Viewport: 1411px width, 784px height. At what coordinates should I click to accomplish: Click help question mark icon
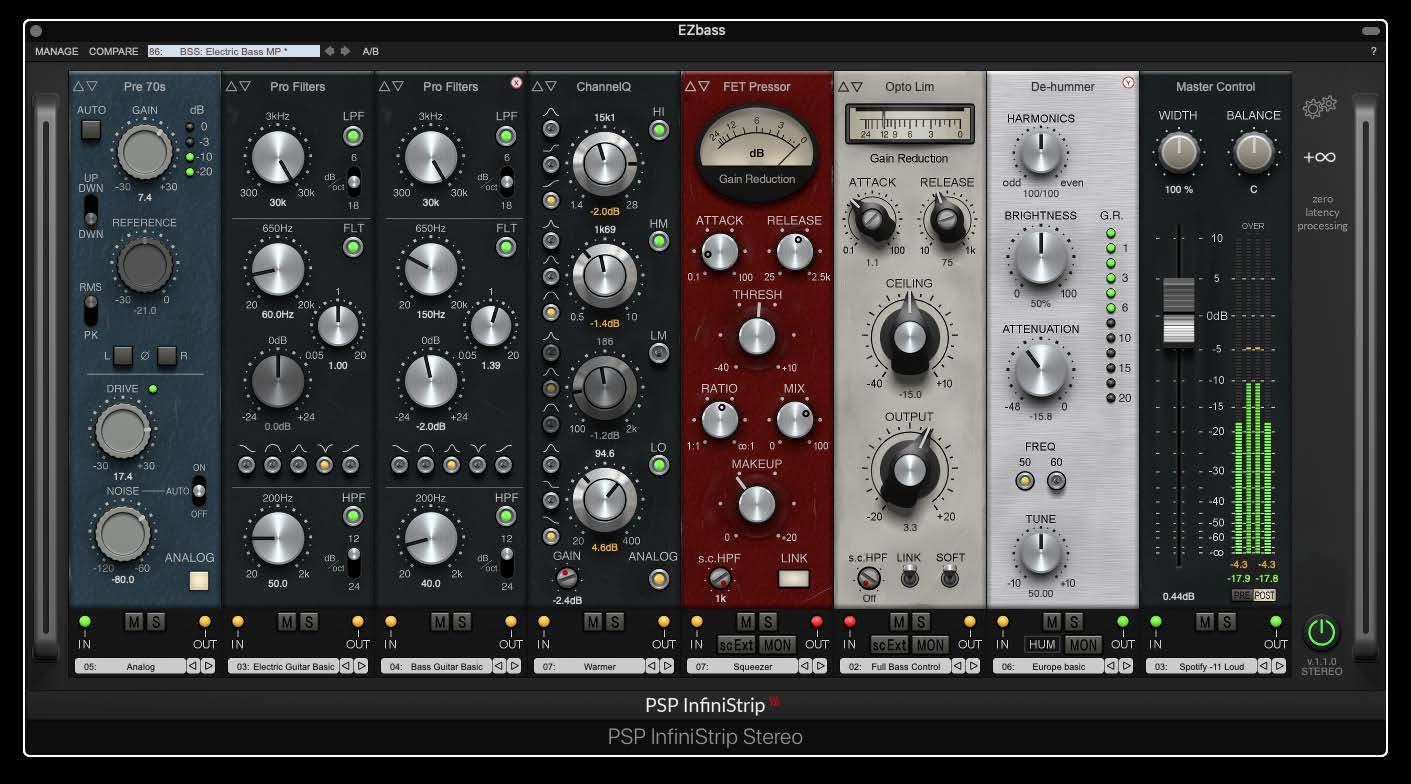[1373, 51]
